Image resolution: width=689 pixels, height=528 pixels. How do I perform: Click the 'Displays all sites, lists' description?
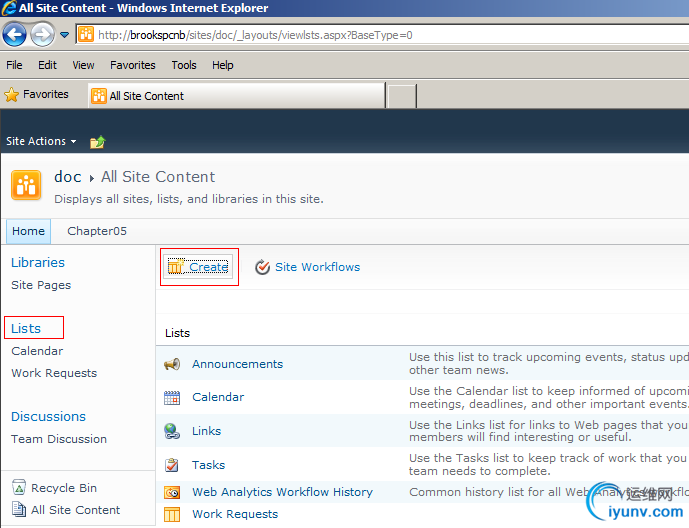click(x=189, y=199)
